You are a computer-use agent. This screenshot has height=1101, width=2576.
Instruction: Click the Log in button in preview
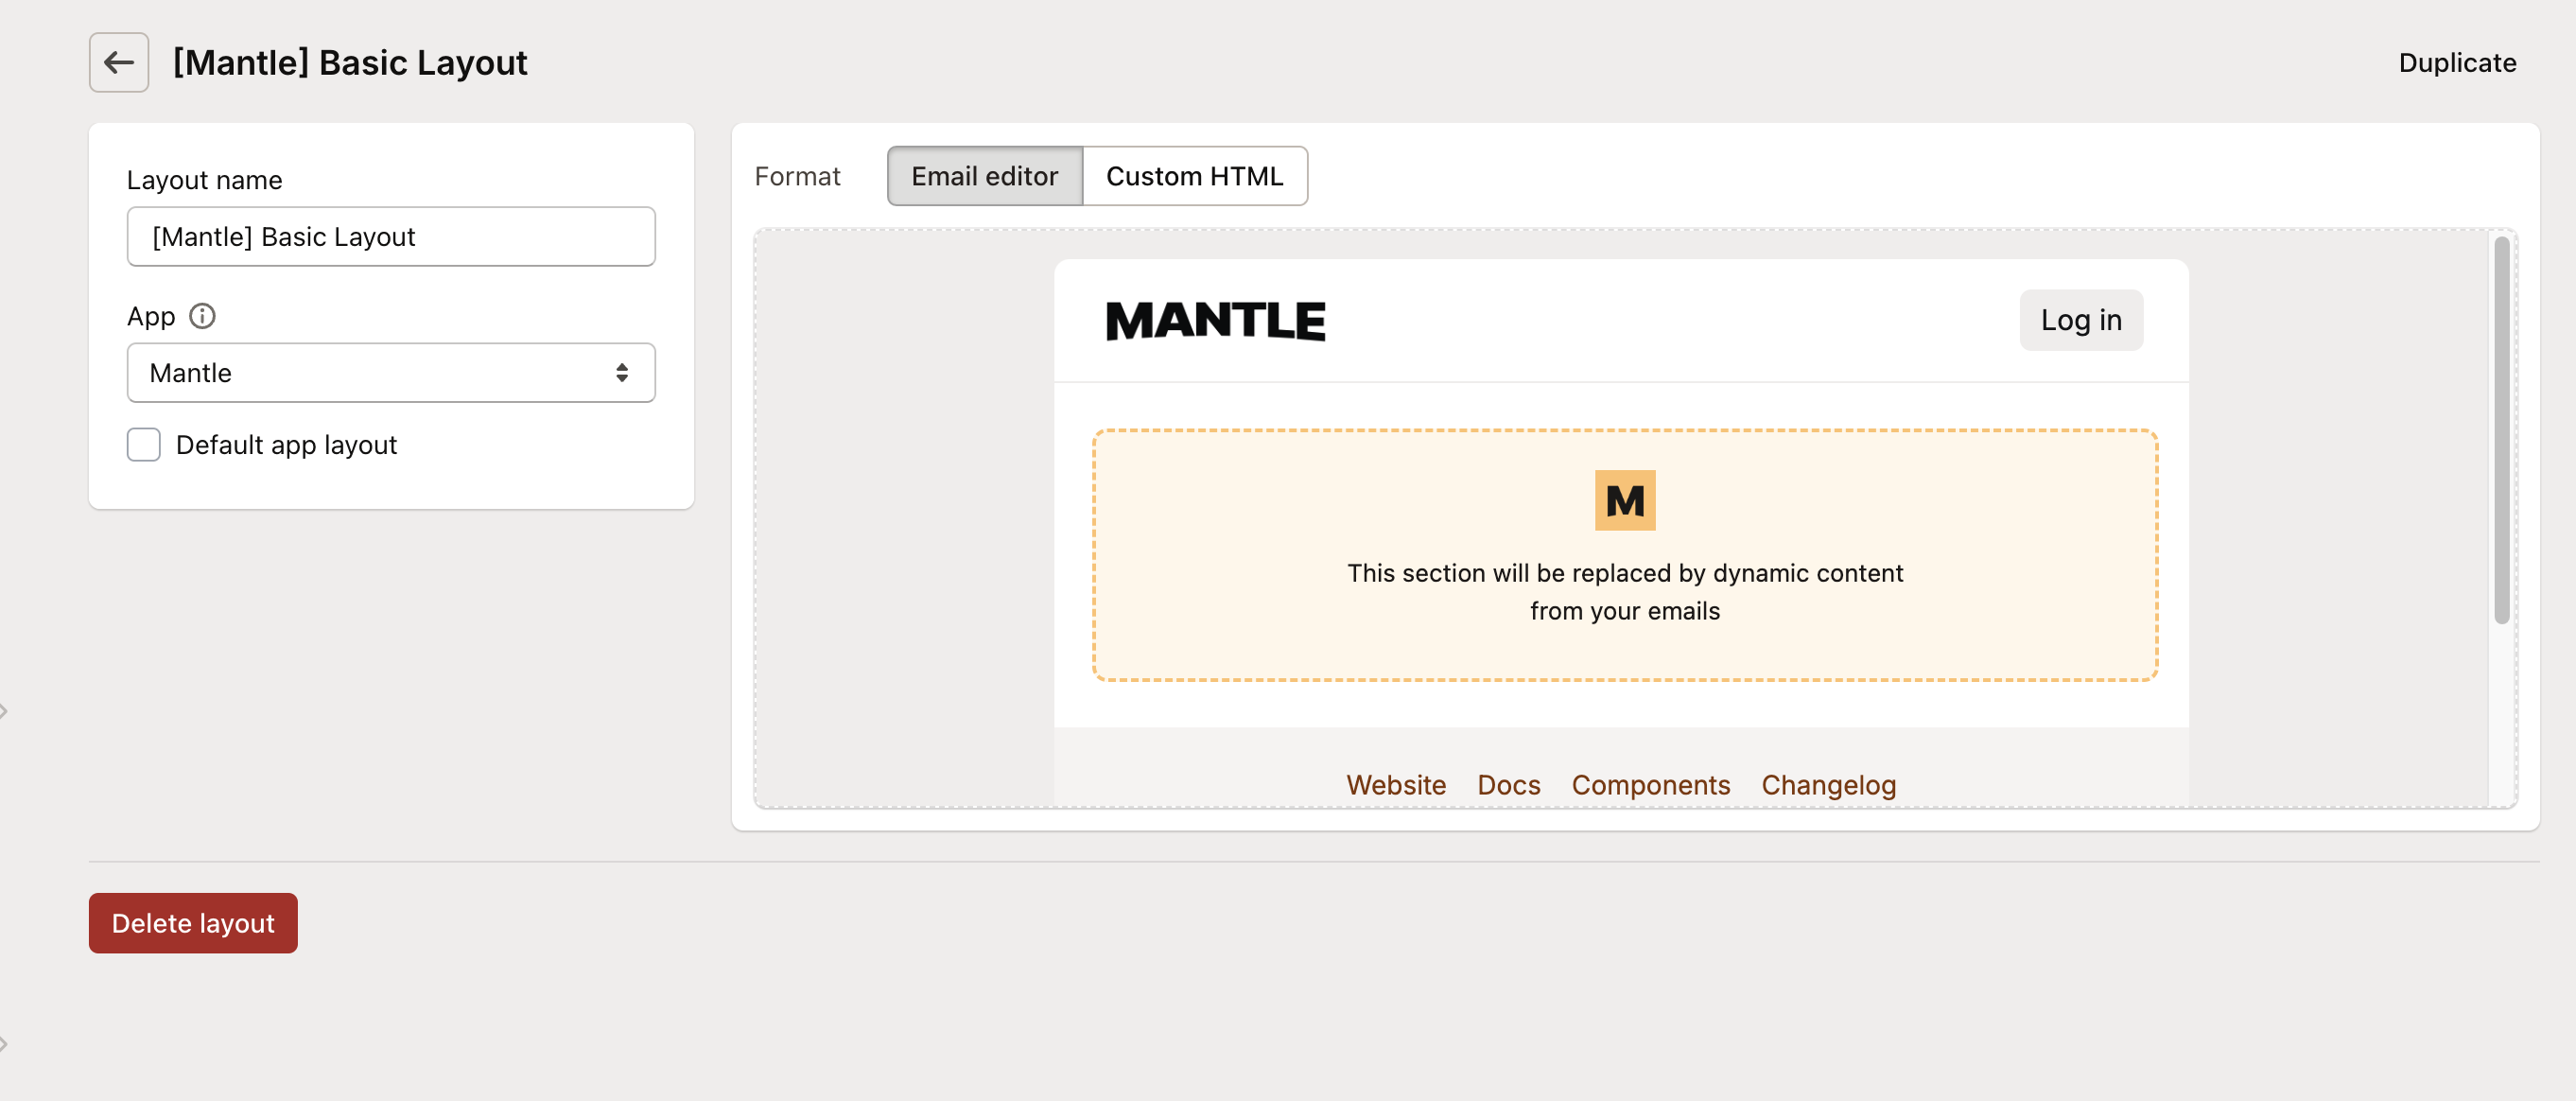click(x=2080, y=320)
